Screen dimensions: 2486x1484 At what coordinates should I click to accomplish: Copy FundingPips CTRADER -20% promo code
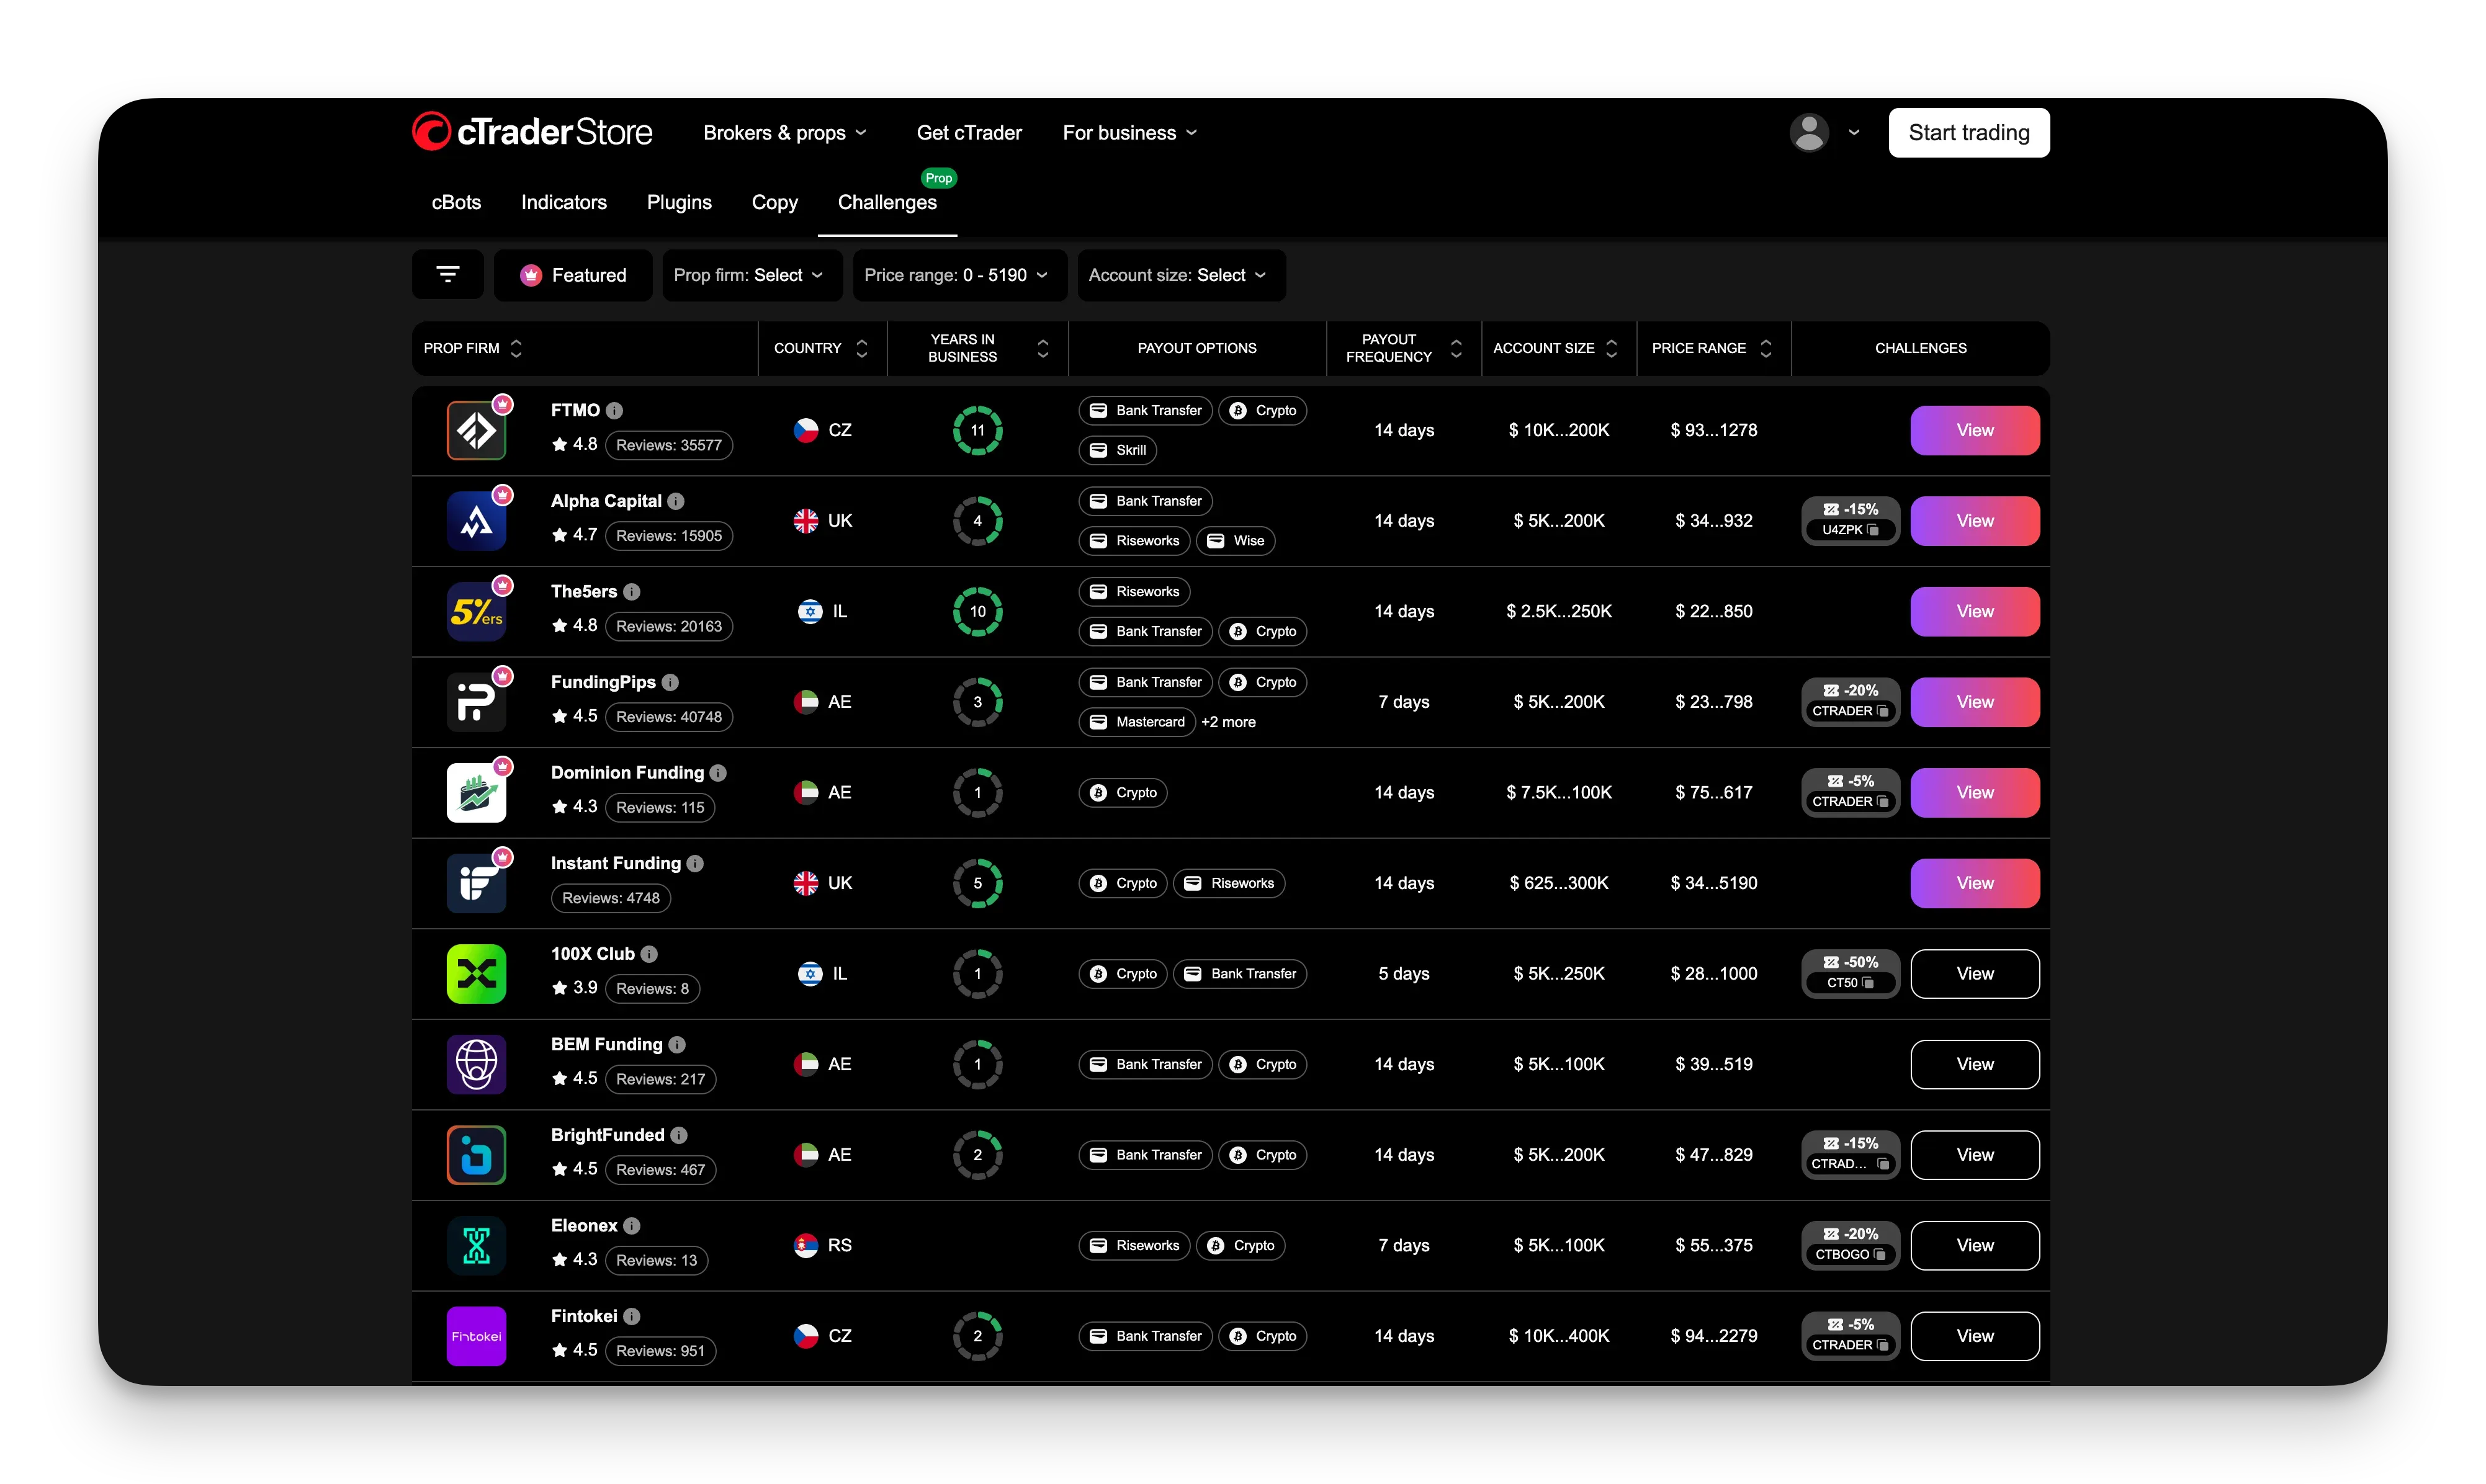[1883, 711]
